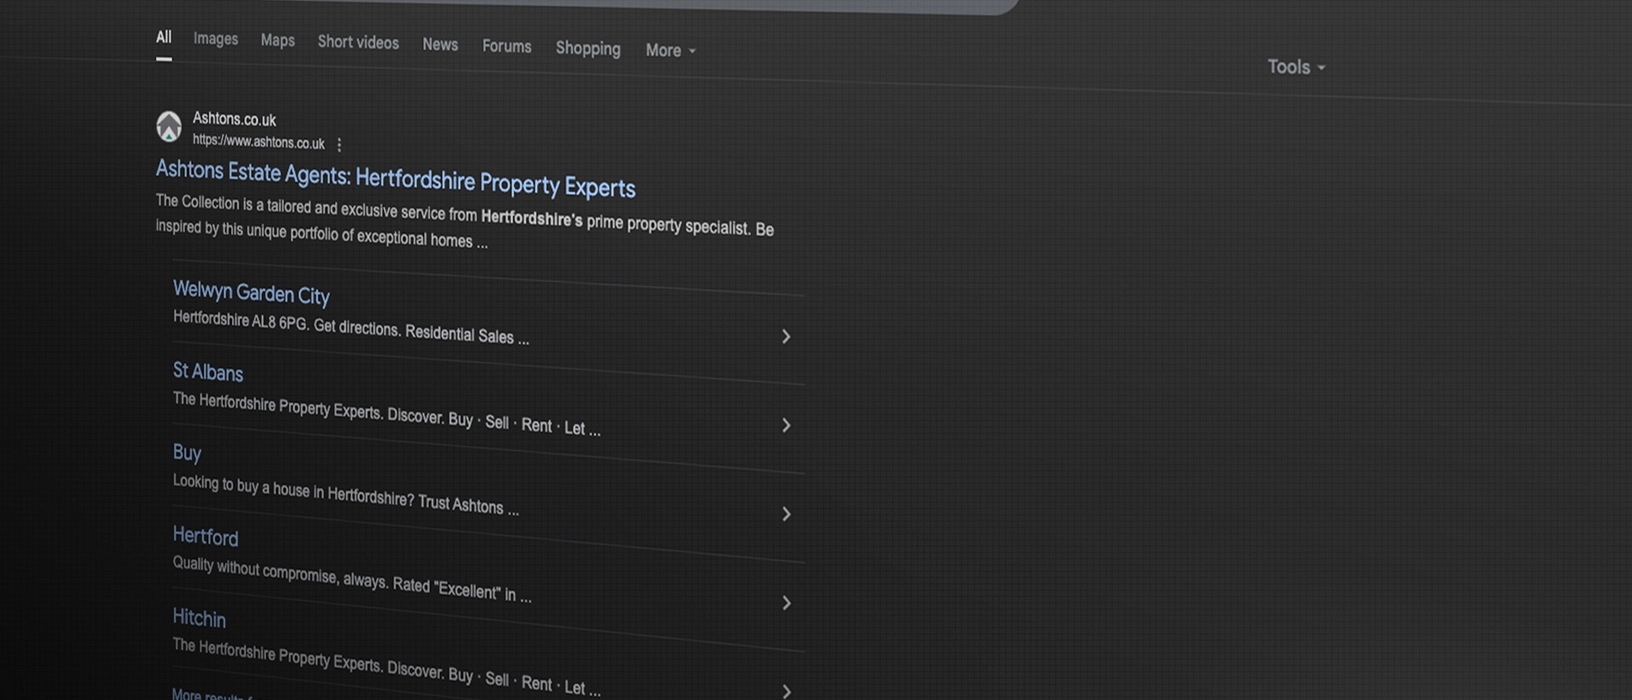This screenshot has height=700, width=1632.
Task: Expand the Buy row chevron
Action: pos(786,514)
